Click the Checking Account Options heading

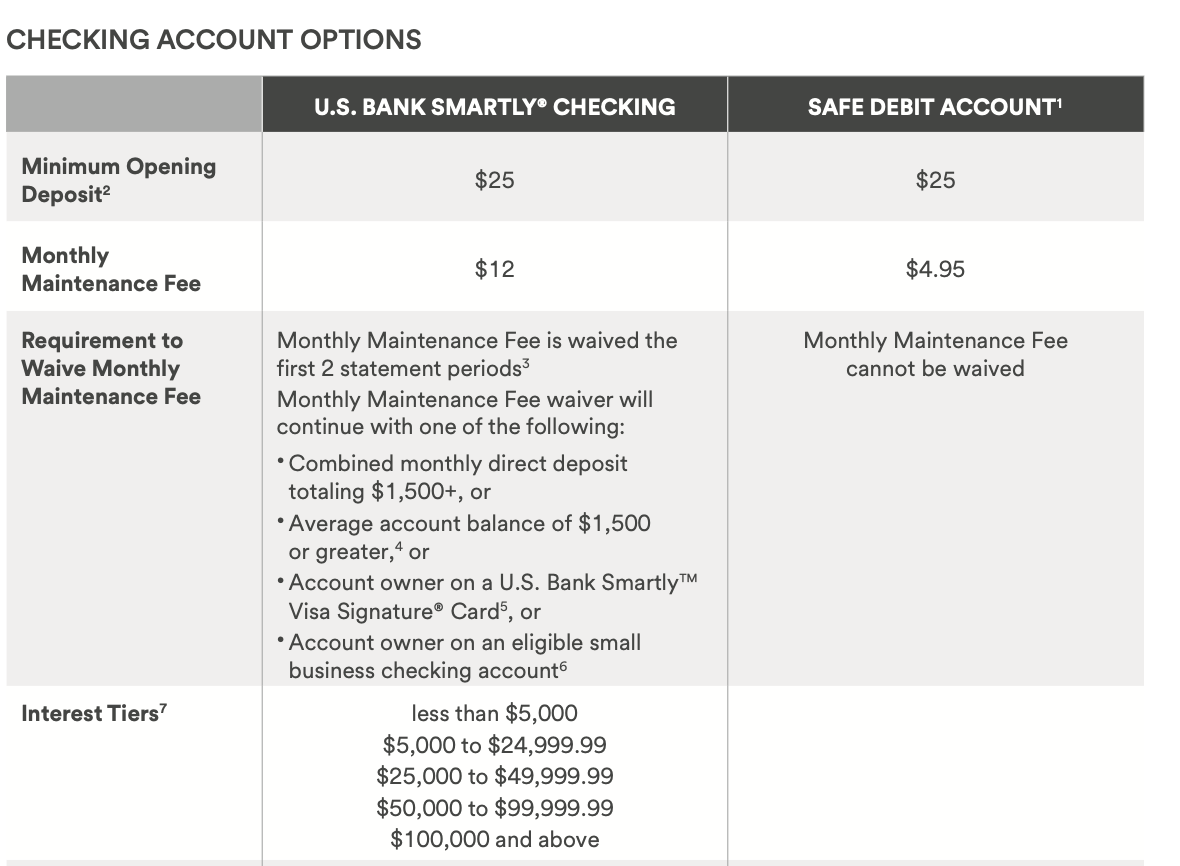pyautogui.click(x=213, y=40)
